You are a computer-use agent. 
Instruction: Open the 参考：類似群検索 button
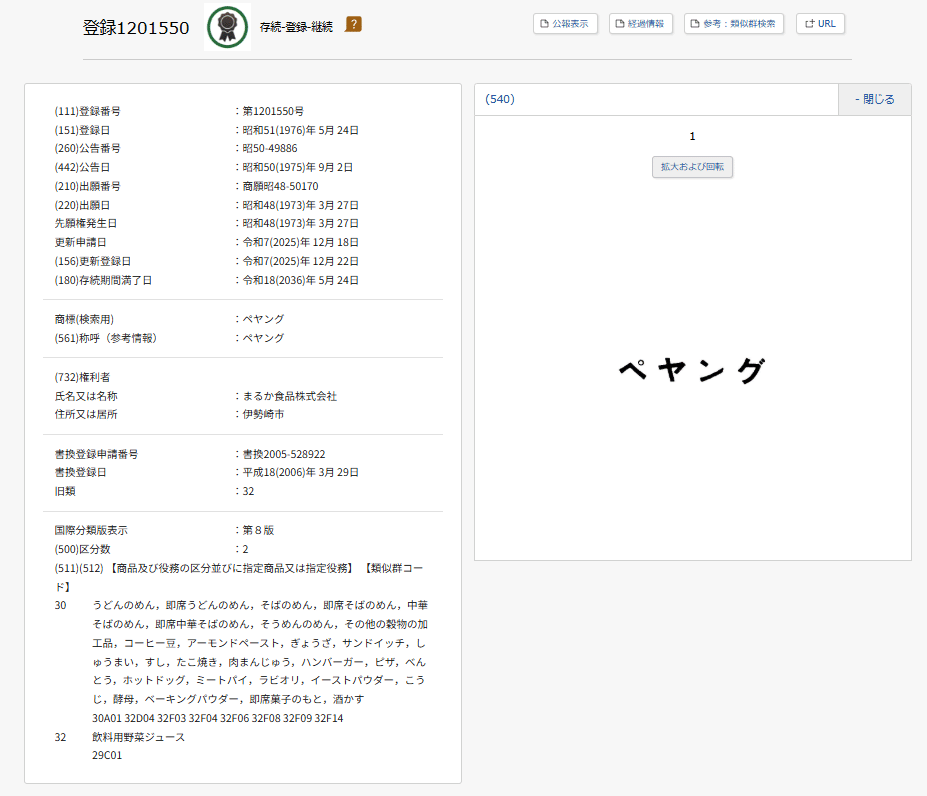click(x=734, y=24)
